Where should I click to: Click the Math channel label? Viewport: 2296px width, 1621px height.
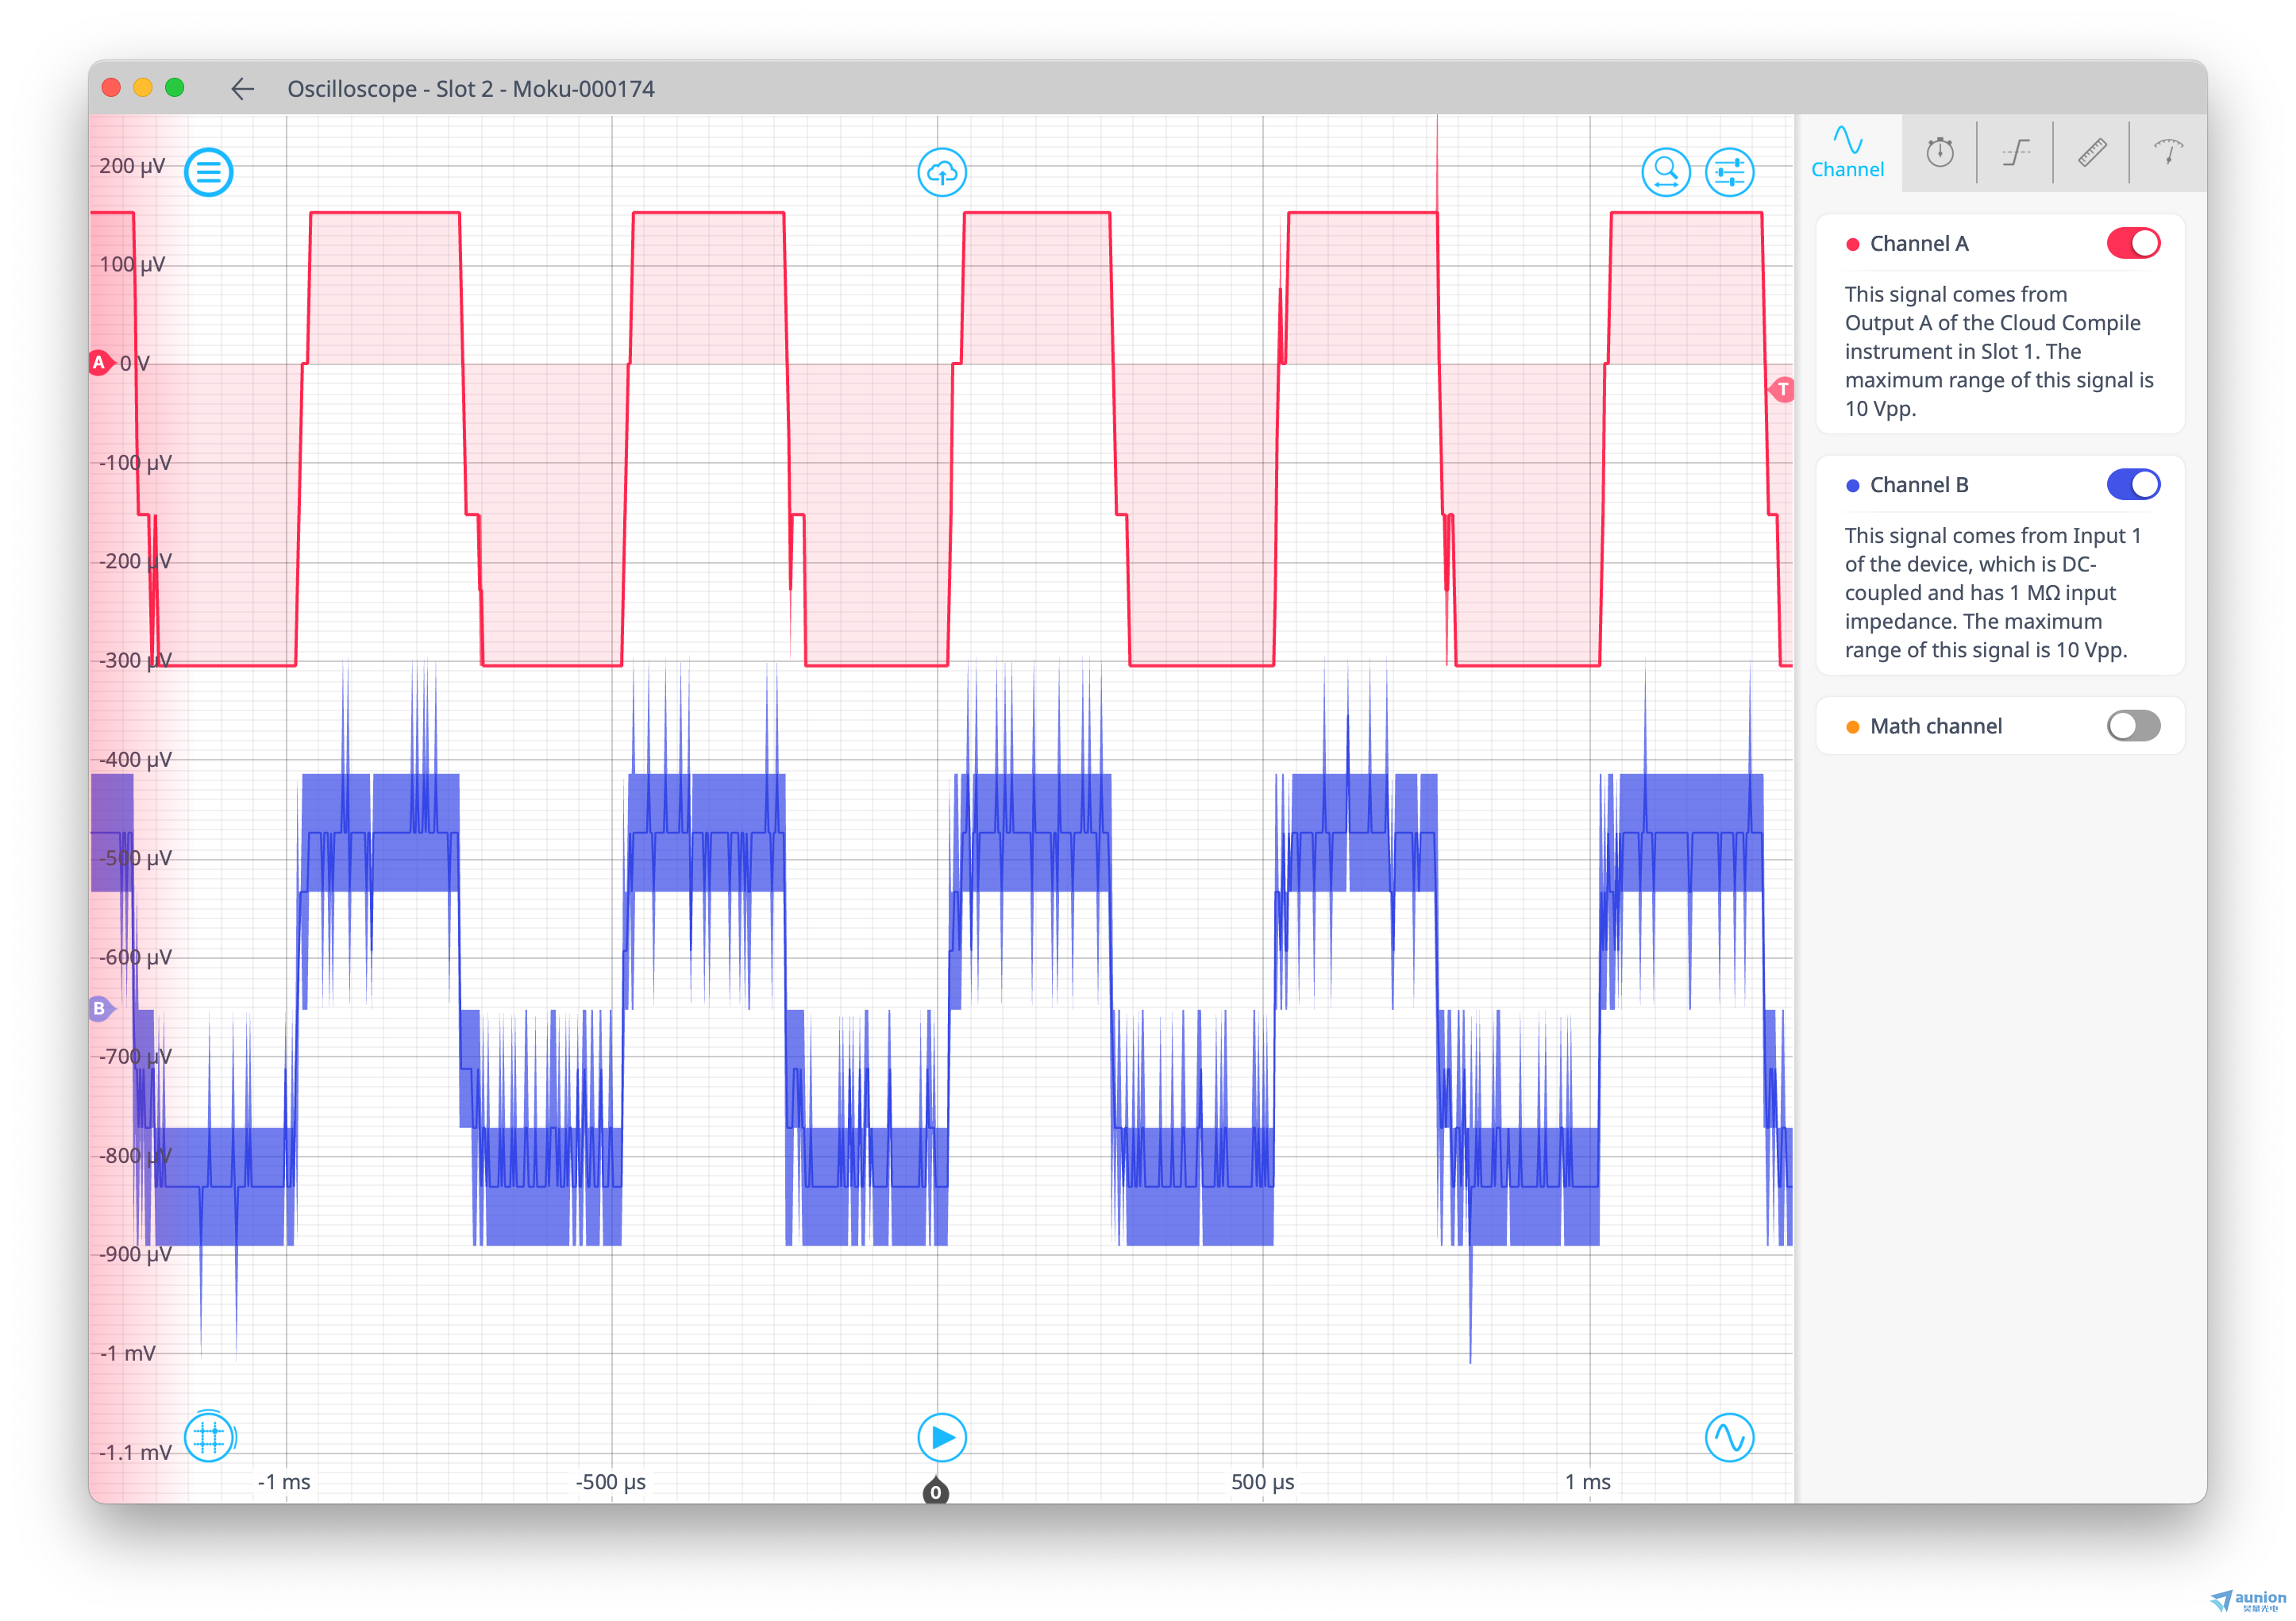pyautogui.click(x=1936, y=726)
